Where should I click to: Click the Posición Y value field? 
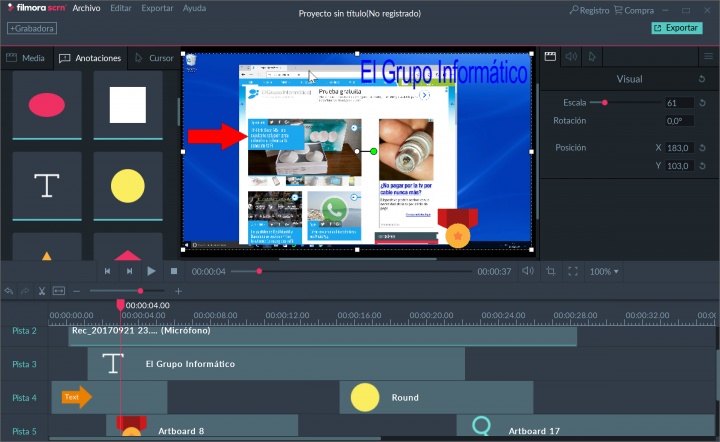(679, 166)
